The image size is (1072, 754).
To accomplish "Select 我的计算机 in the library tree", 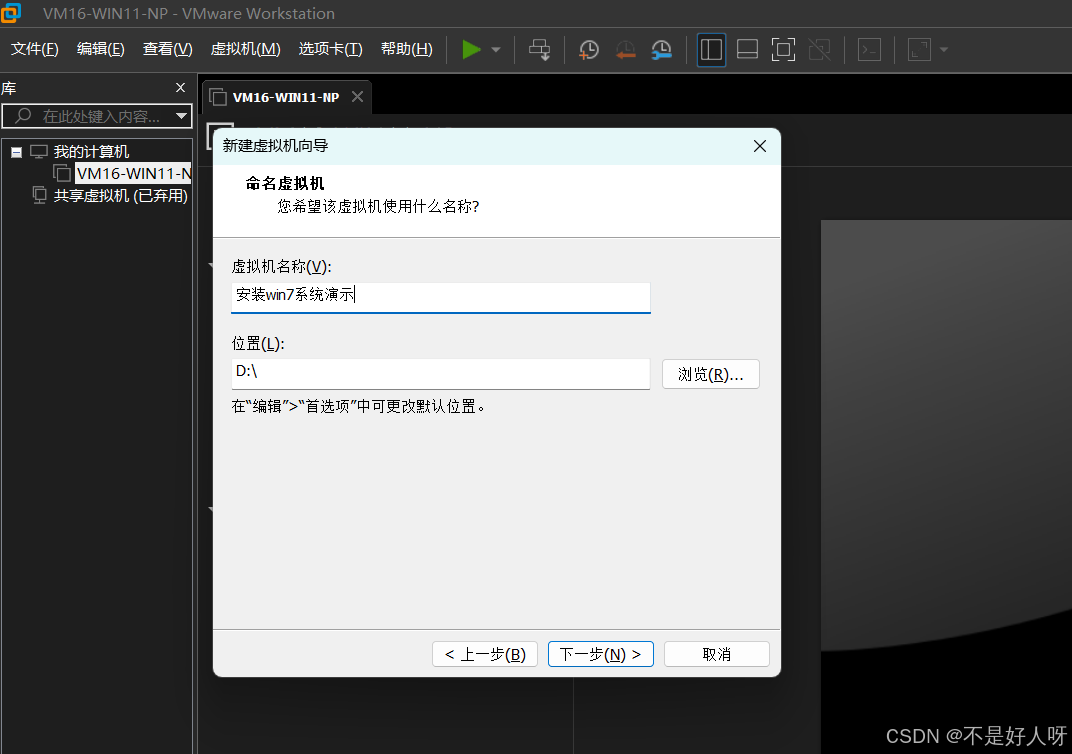I will coord(91,152).
